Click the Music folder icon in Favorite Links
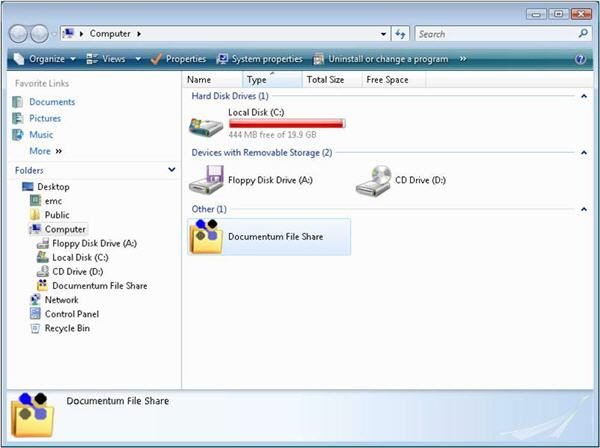The image size is (600, 448). [18, 135]
